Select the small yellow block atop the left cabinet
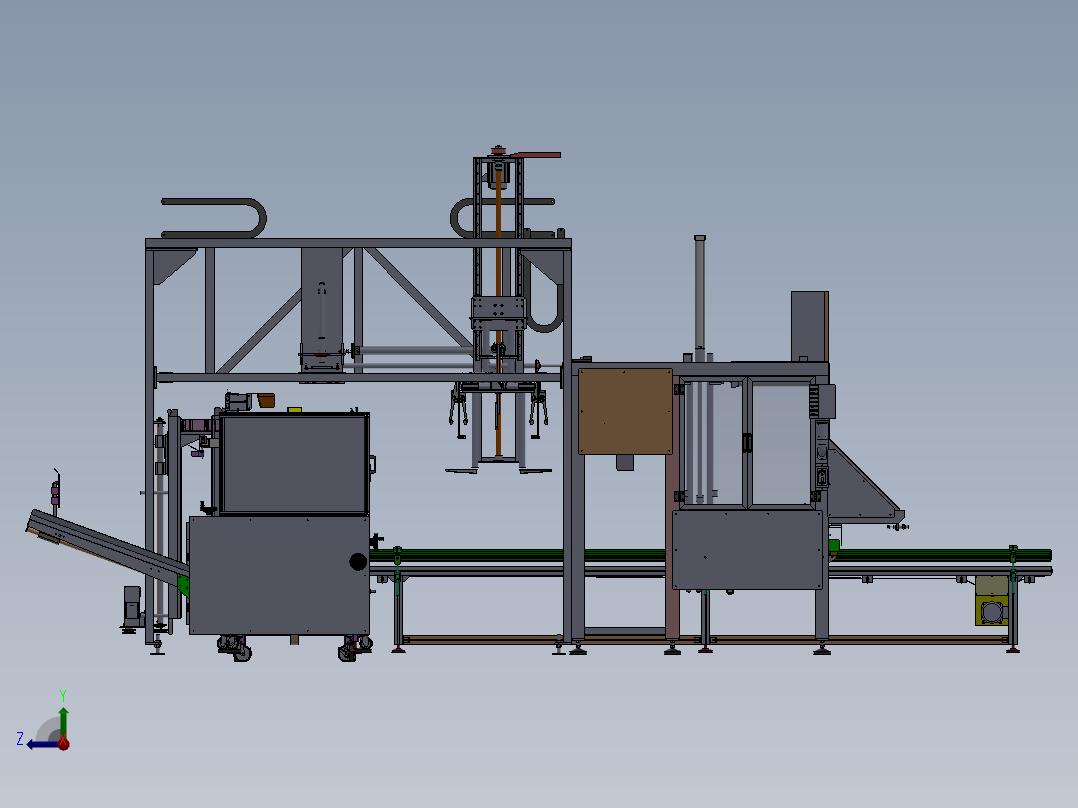This screenshot has width=1078, height=808. click(294, 409)
